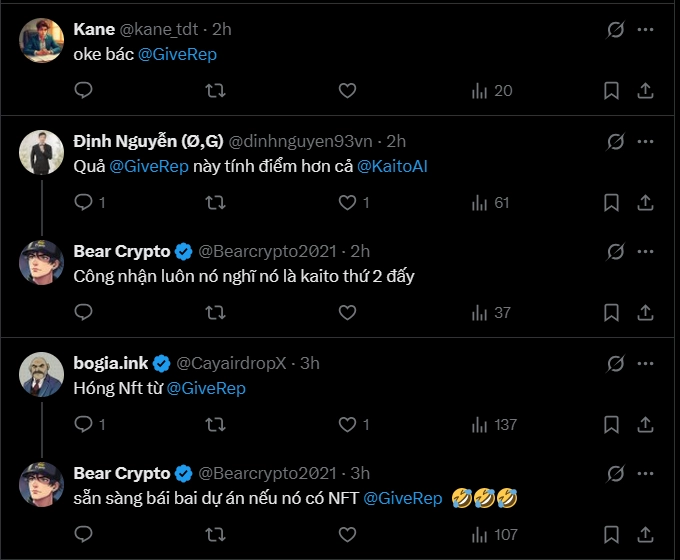Image resolution: width=680 pixels, height=560 pixels.
Task: Open Kane's profile avatar
Action: click(x=43, y=41)
